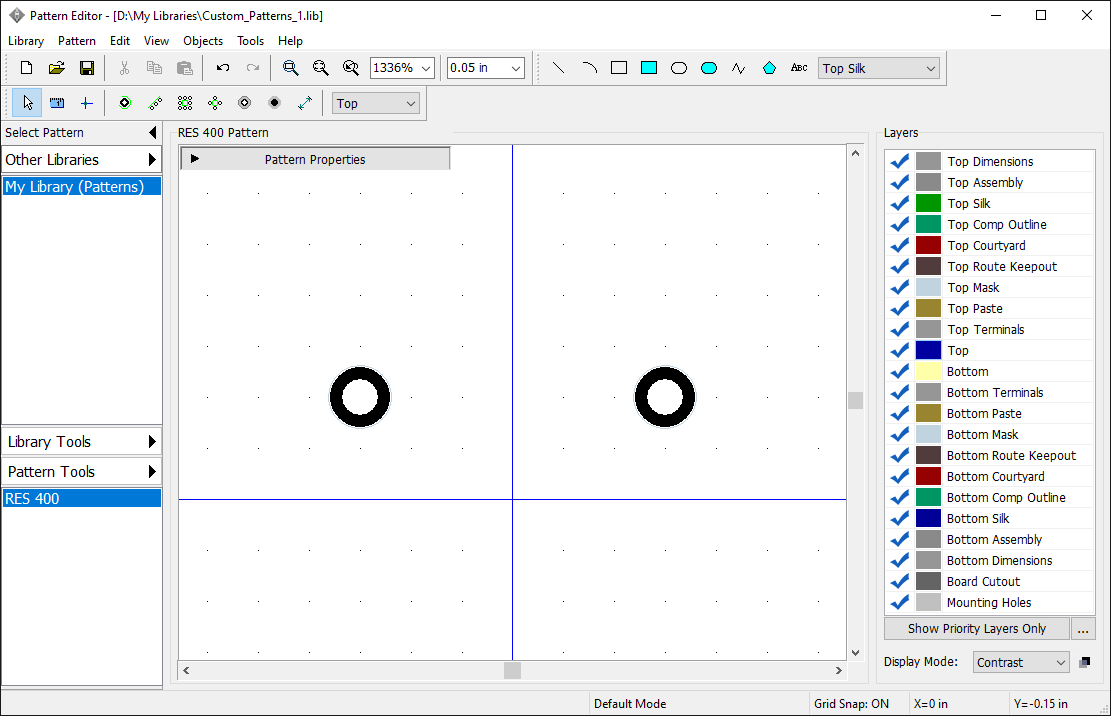Open the 0.05 in grid size dropdown

click(x=516, y=68)
